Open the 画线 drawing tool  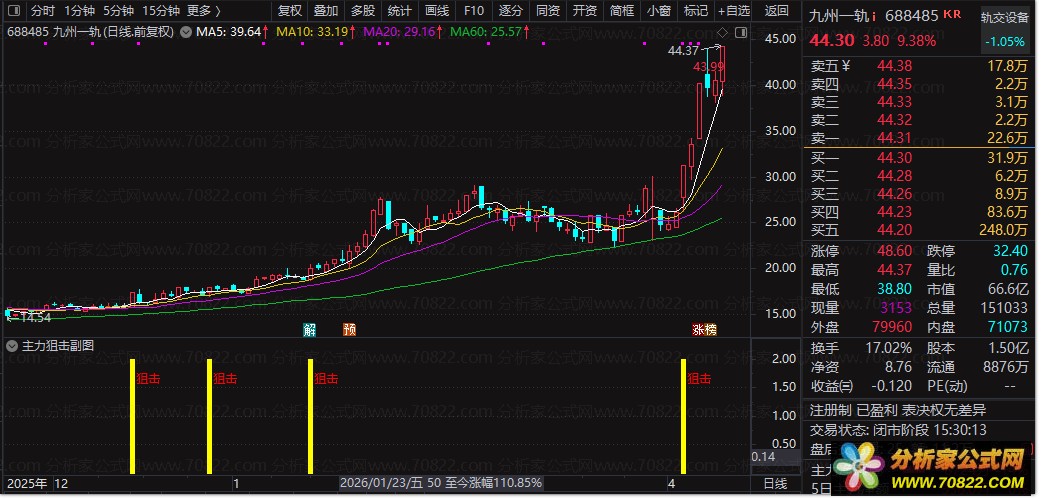coord(437,11)
